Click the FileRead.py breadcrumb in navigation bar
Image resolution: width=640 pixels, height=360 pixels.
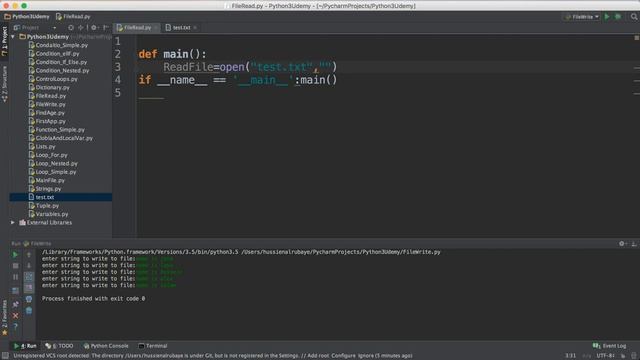(x=73, y=17)
